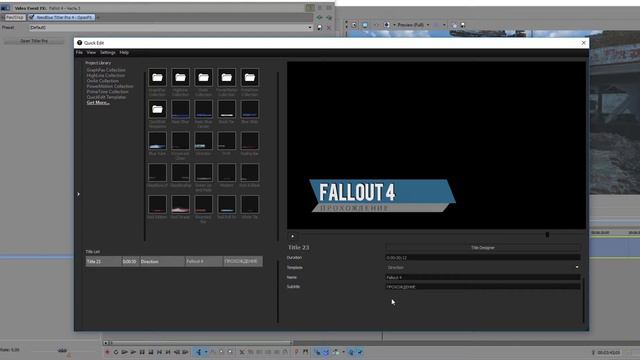Open the Help menu in Quick Edit
Screen dimensions: 640x360
coord(124,53)
